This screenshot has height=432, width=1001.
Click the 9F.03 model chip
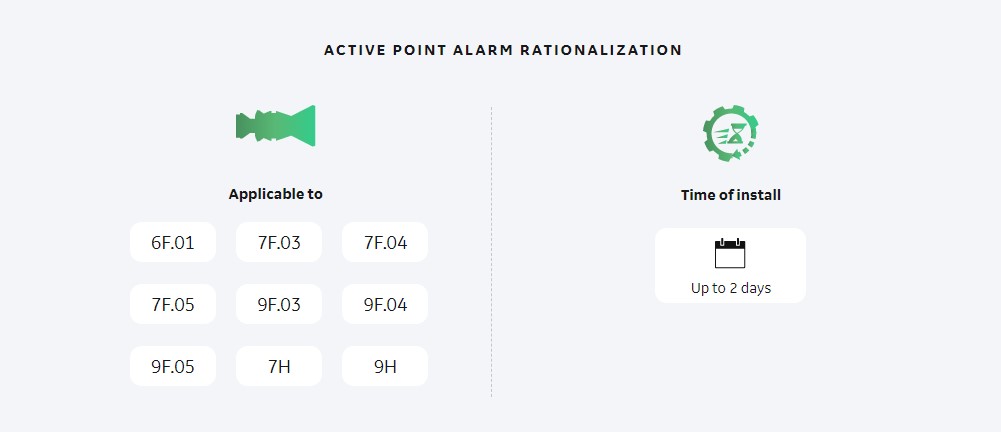tap(278, 304)
